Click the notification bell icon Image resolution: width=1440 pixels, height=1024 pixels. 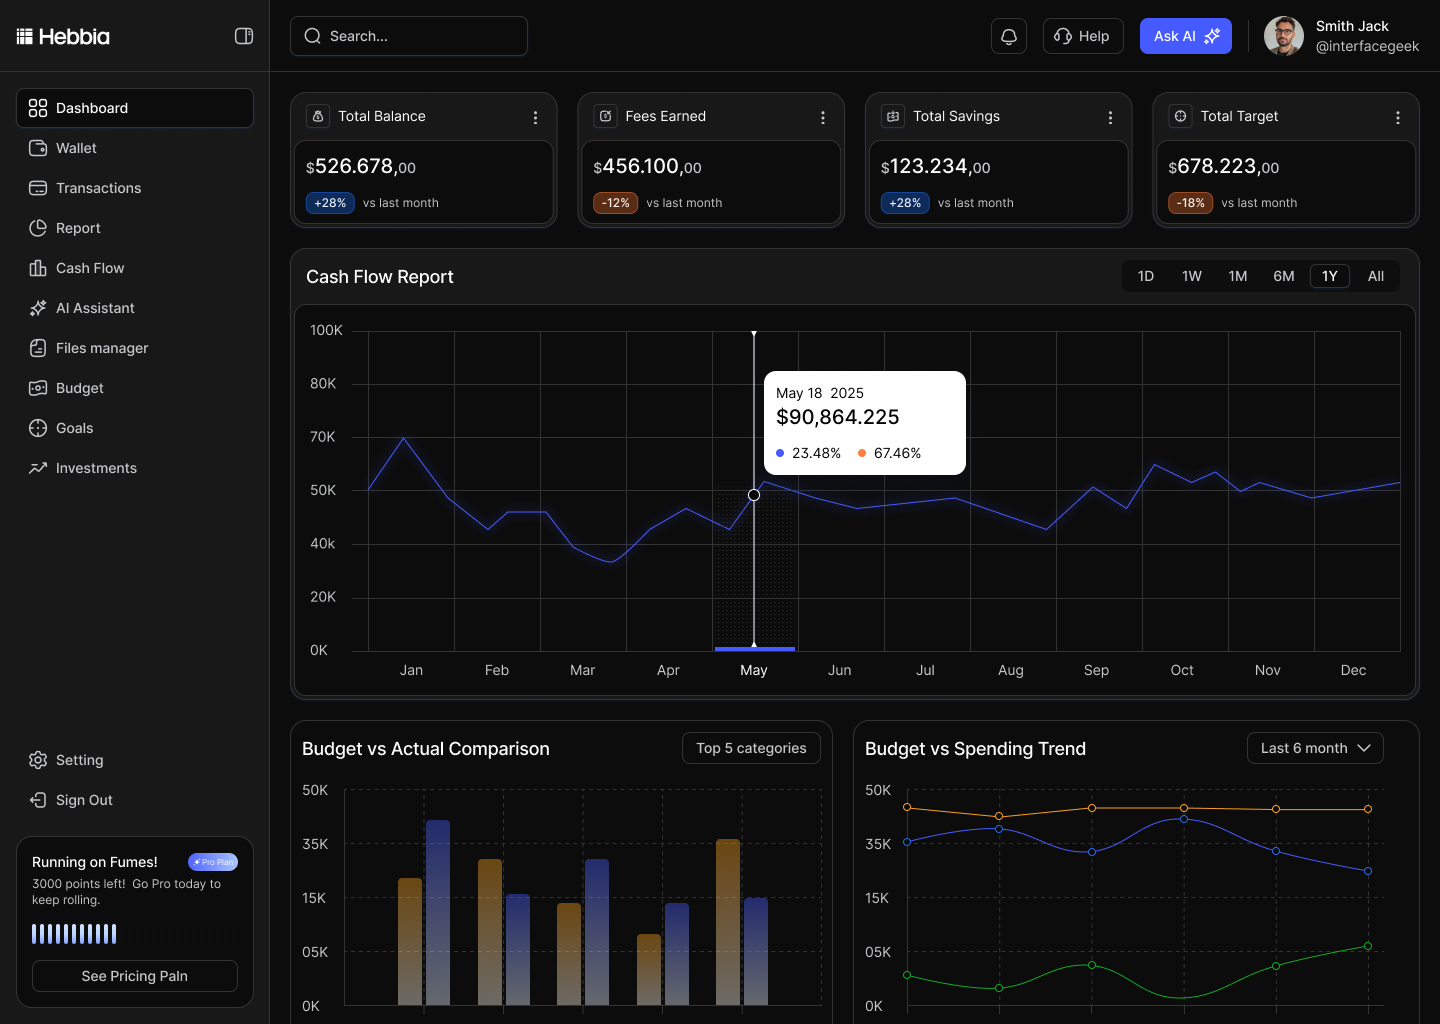(1009, 36)
